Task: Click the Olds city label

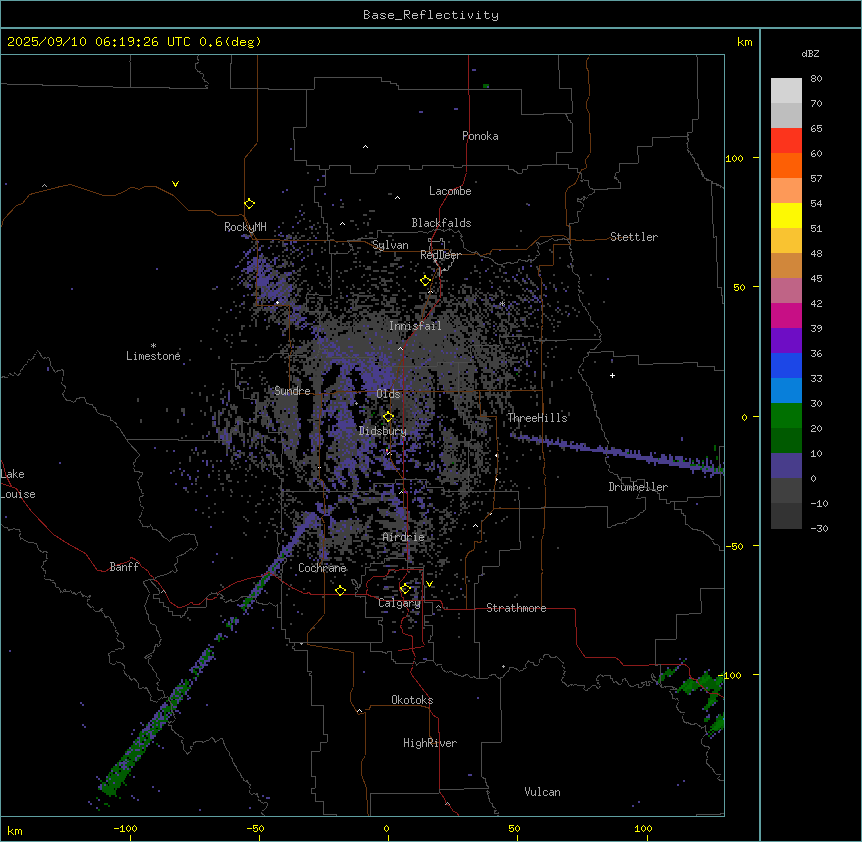Action: click(x=388, y=394)
